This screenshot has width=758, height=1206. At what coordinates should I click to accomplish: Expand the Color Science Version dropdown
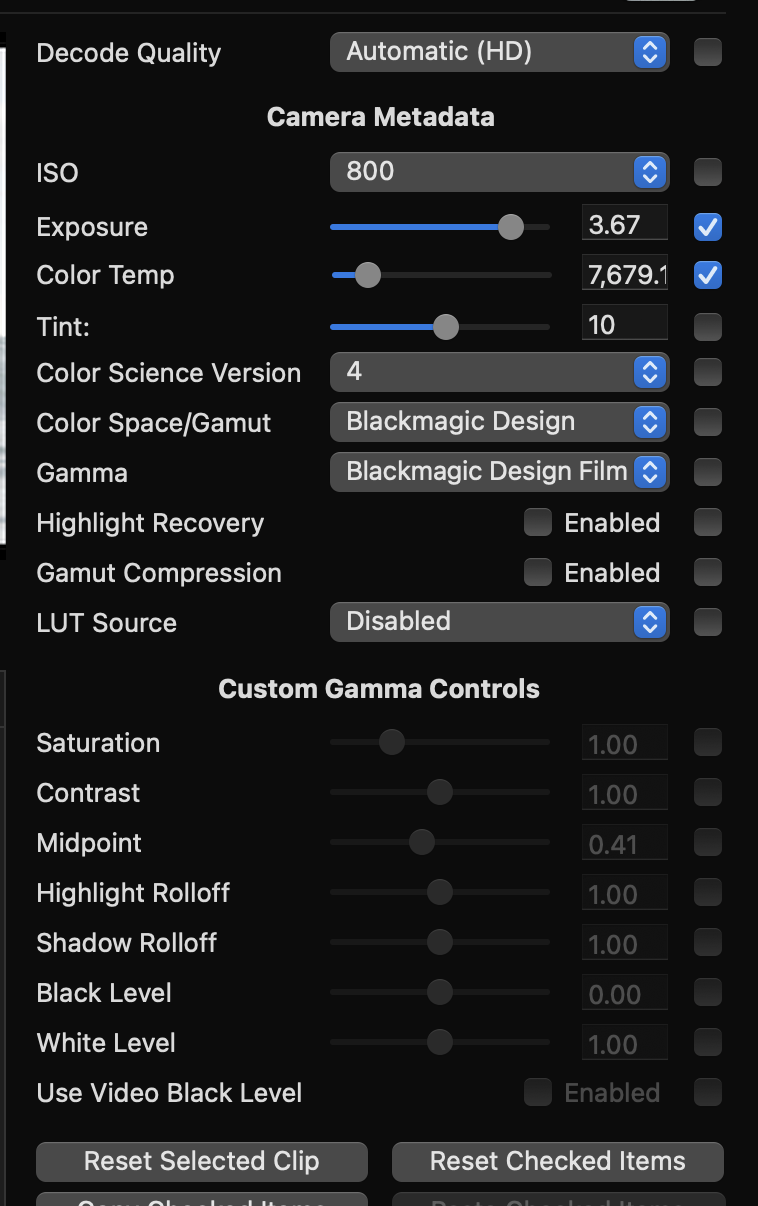499,372
